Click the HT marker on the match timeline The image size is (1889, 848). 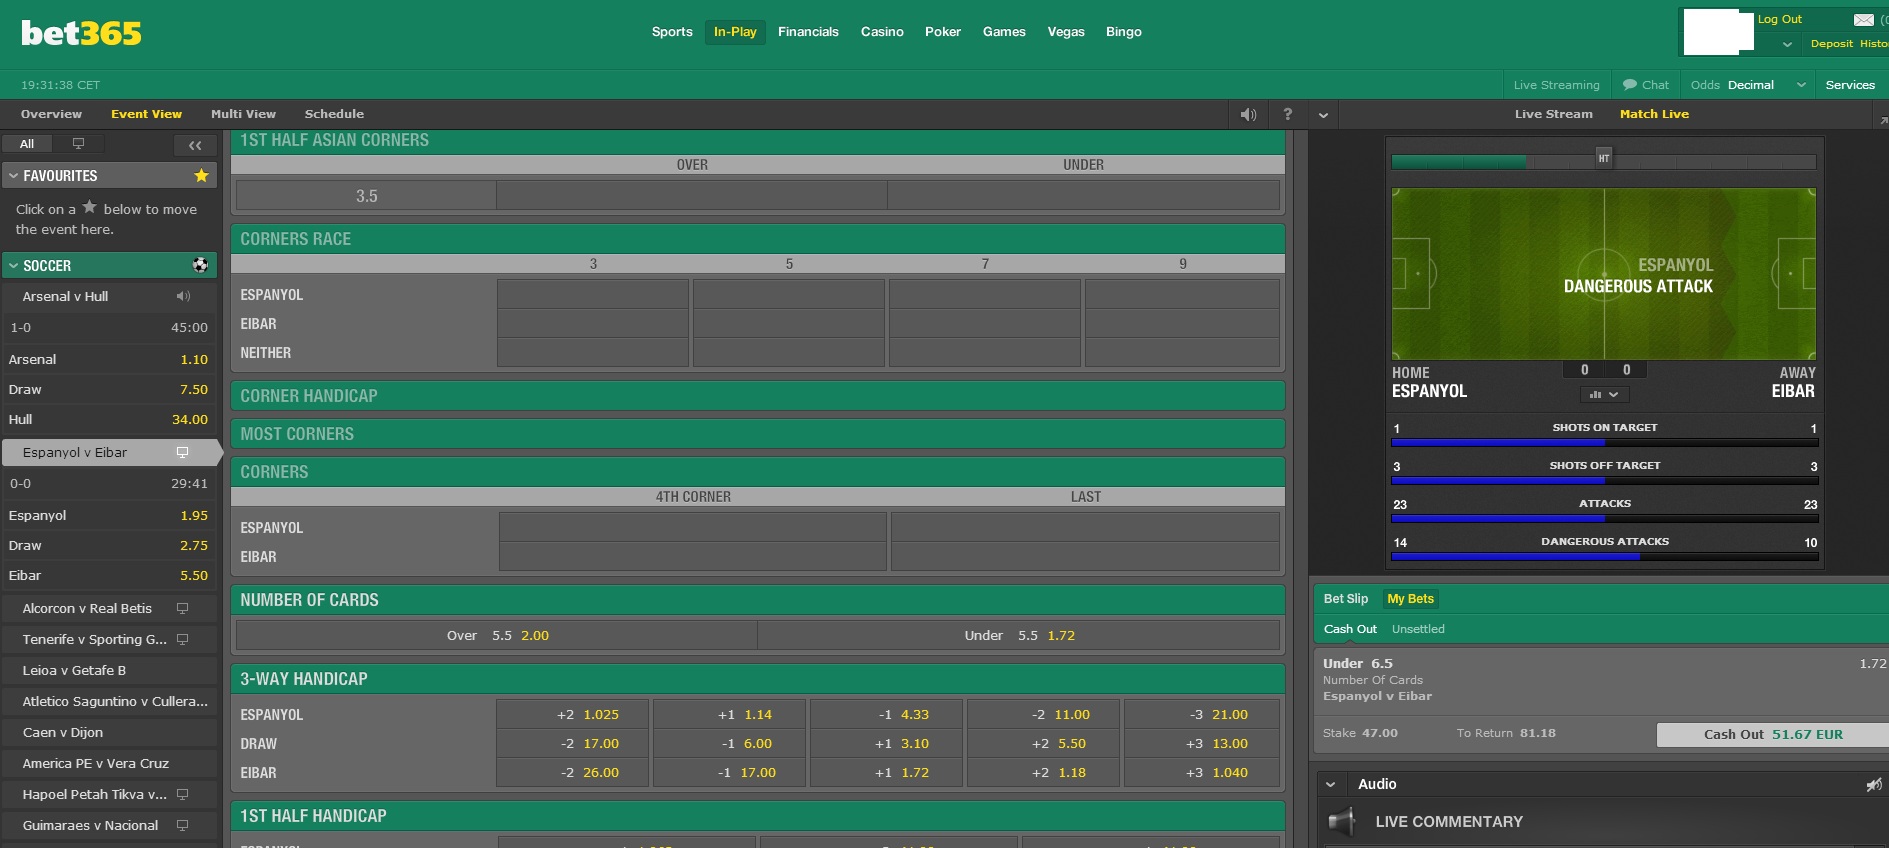pyautogui.click(x=1604, y=158)
